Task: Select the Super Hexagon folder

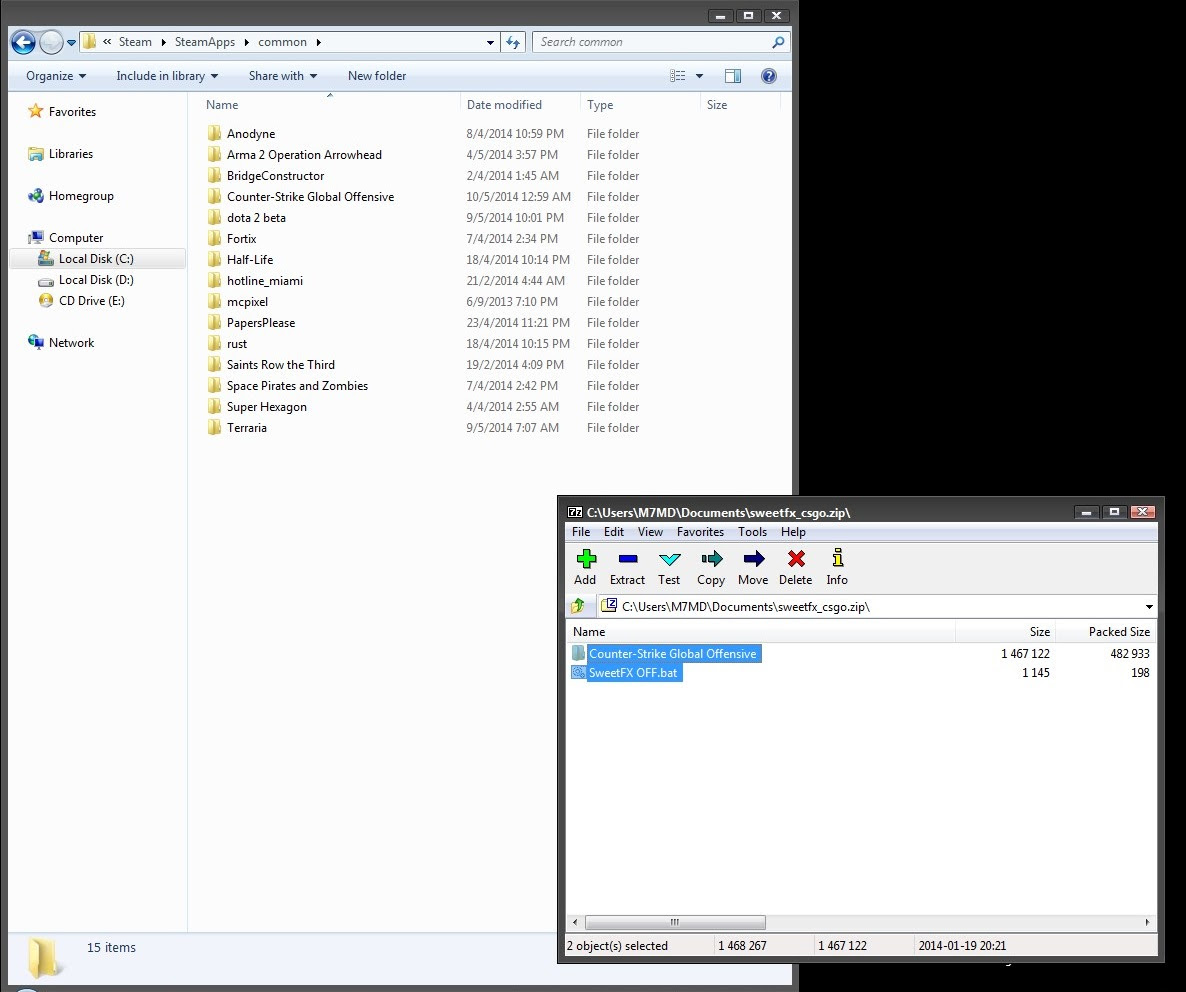Action: (266, 407)
